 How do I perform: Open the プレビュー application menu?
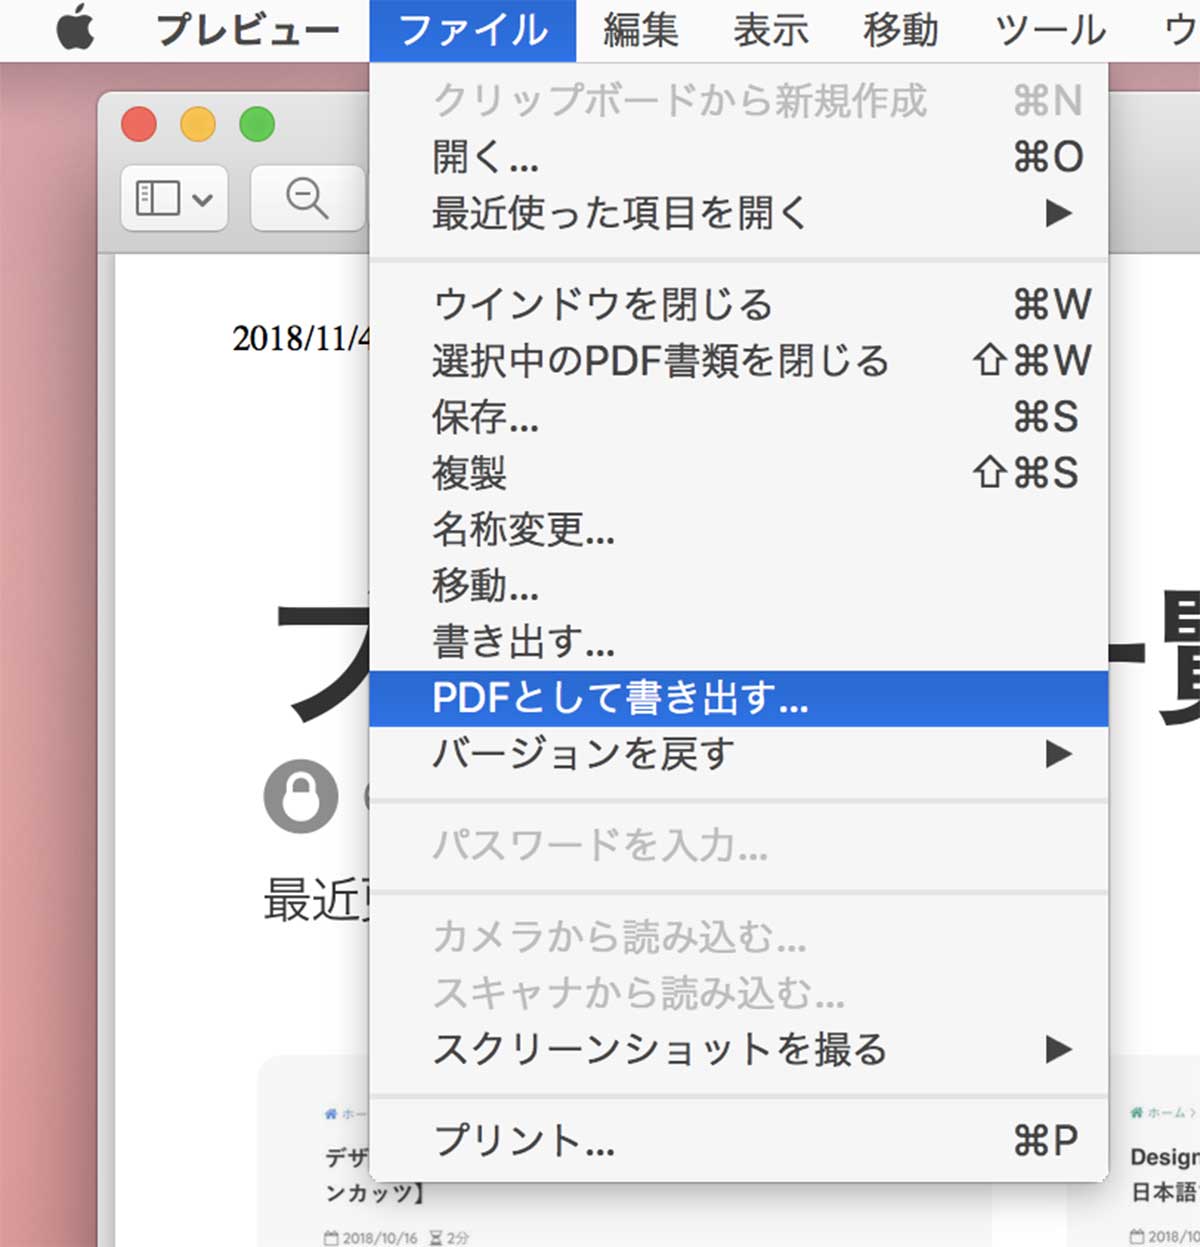pos(248,31)
